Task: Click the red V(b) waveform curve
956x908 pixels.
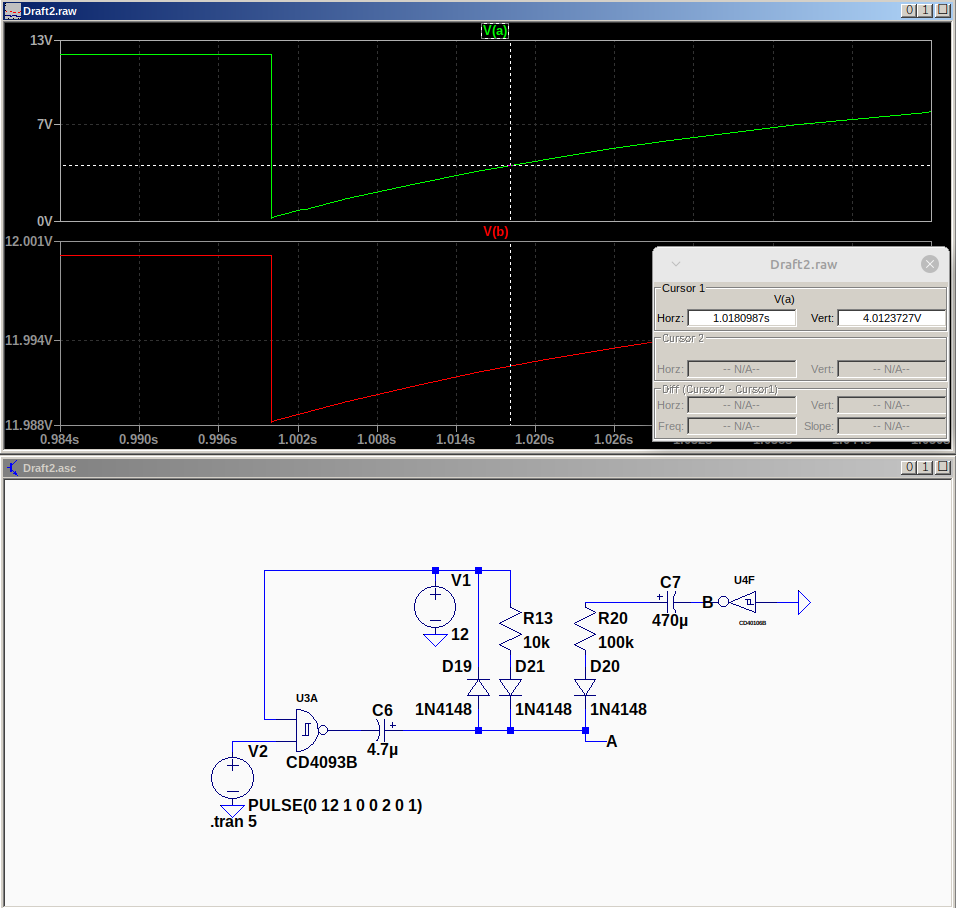Action: coord(457,377)
